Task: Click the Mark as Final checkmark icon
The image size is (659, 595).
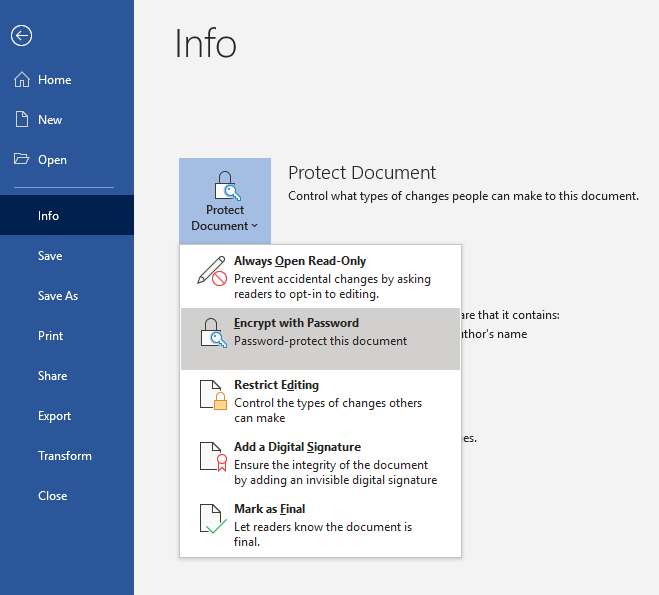Action: point(214,519)
